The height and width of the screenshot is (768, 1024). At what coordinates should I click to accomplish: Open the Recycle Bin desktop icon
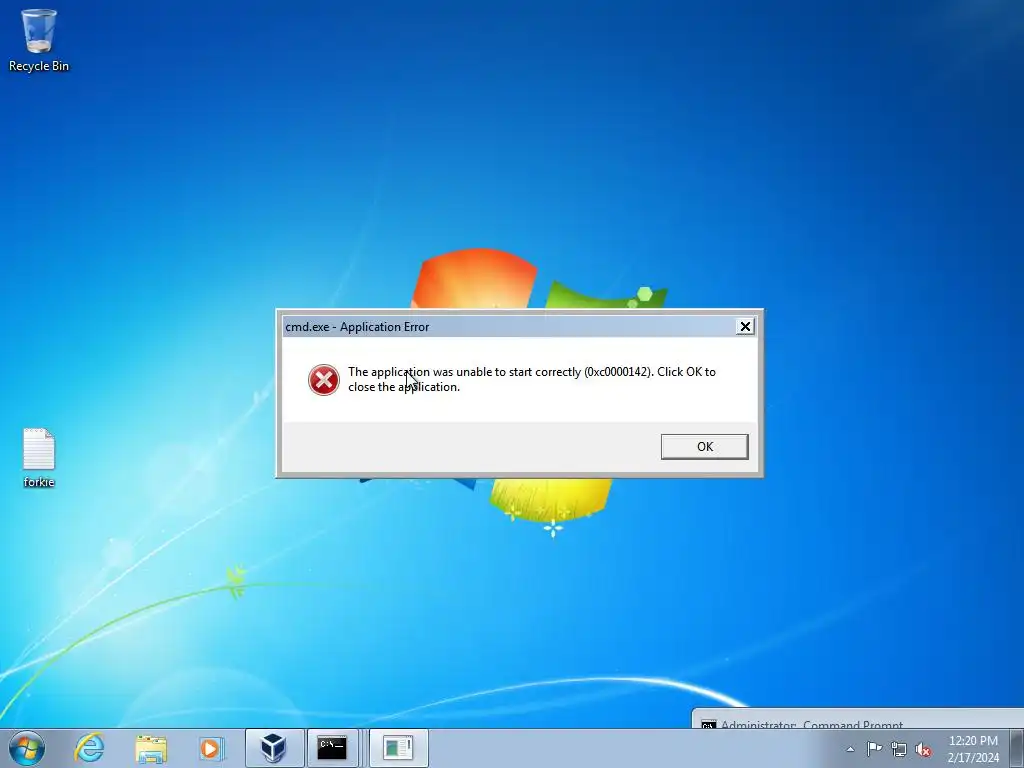pyautogui.click(x=39, y=40)
